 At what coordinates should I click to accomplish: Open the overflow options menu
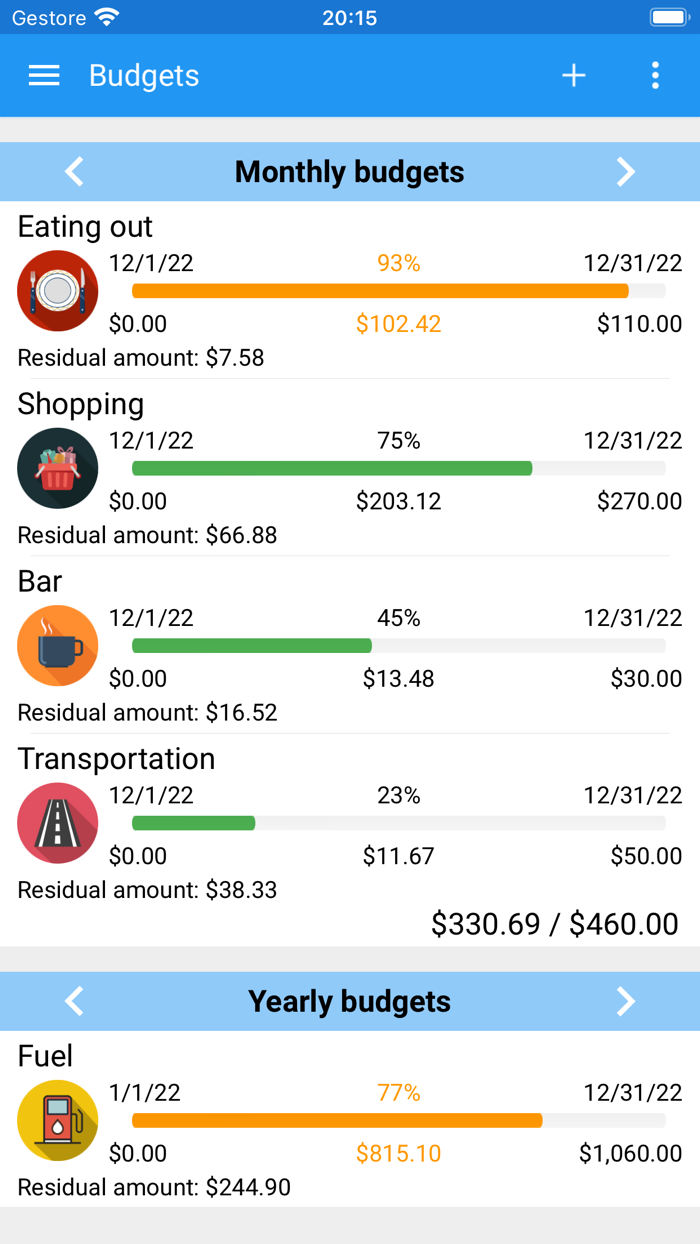(655, 75)
